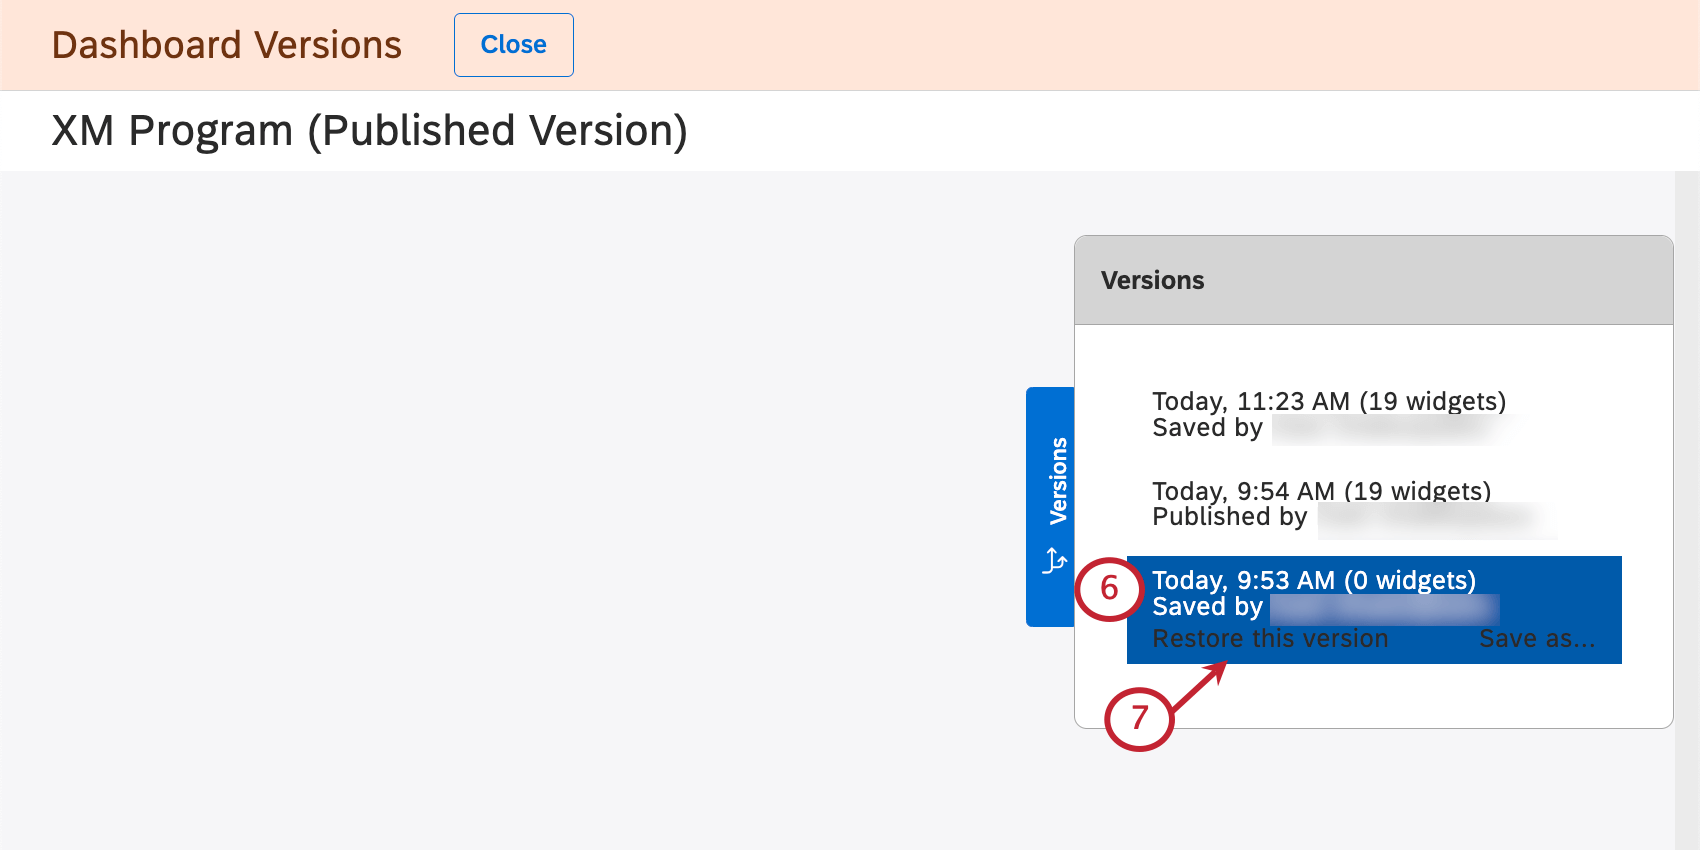Click Saved by on the 11:23 AM entry
This screenshot has height=850, width=1700.
coord(1207,427)
